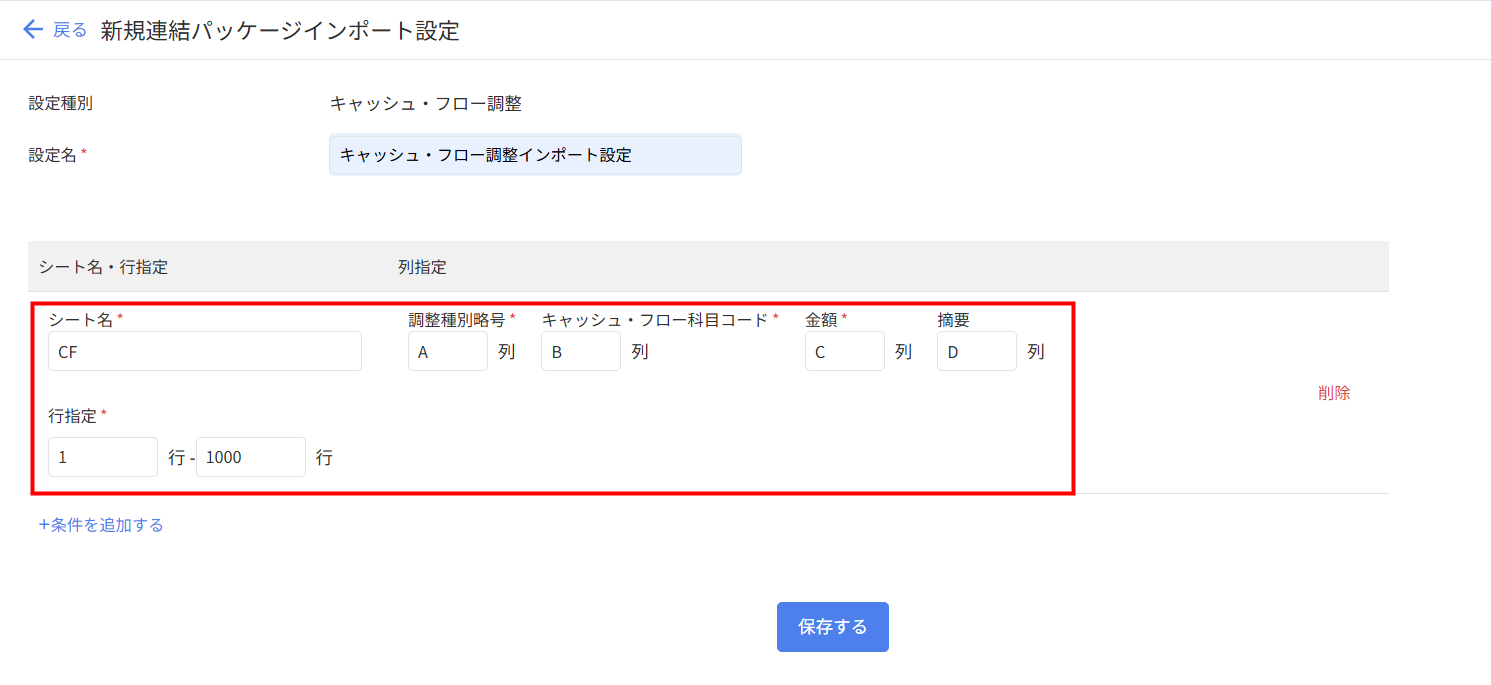
Task: Select the 調整種別略号 column input
Action: (447, 351)
